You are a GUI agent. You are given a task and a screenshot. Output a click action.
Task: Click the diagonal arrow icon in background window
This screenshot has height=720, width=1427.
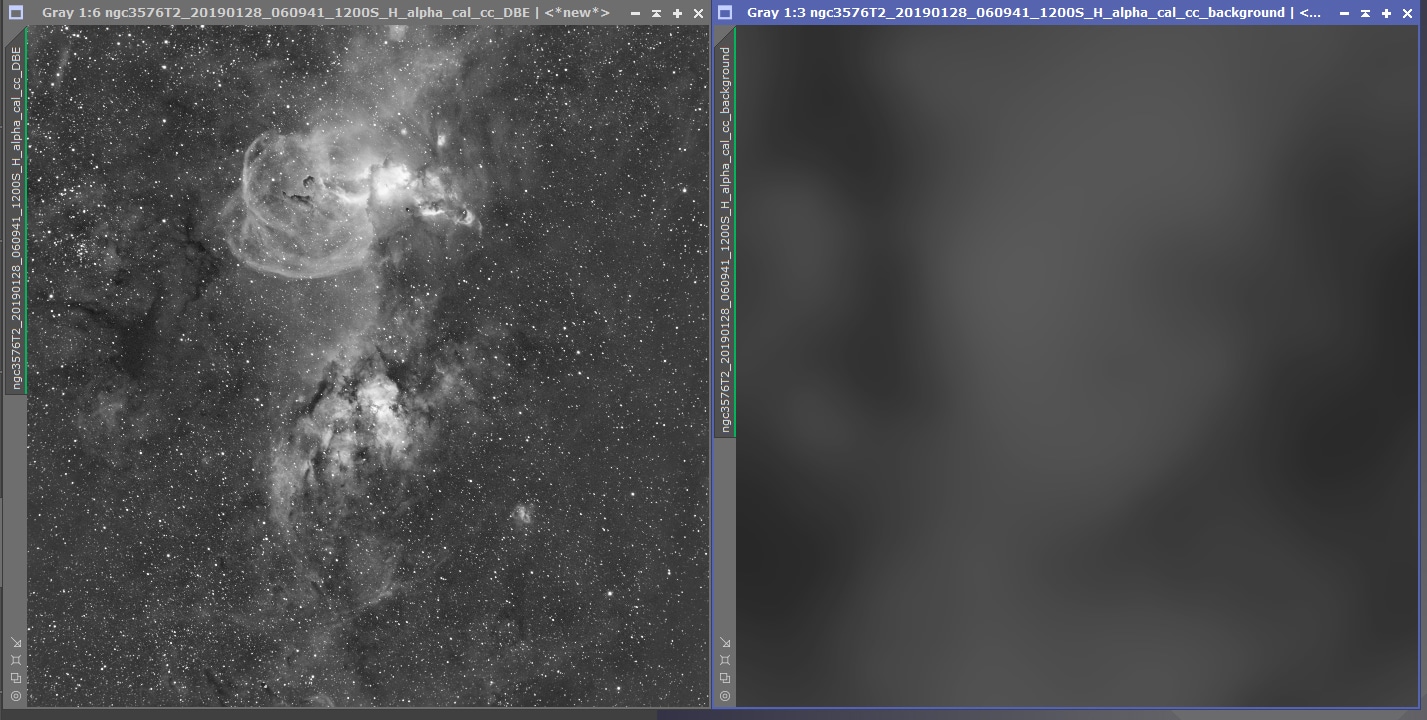(725, 643)
